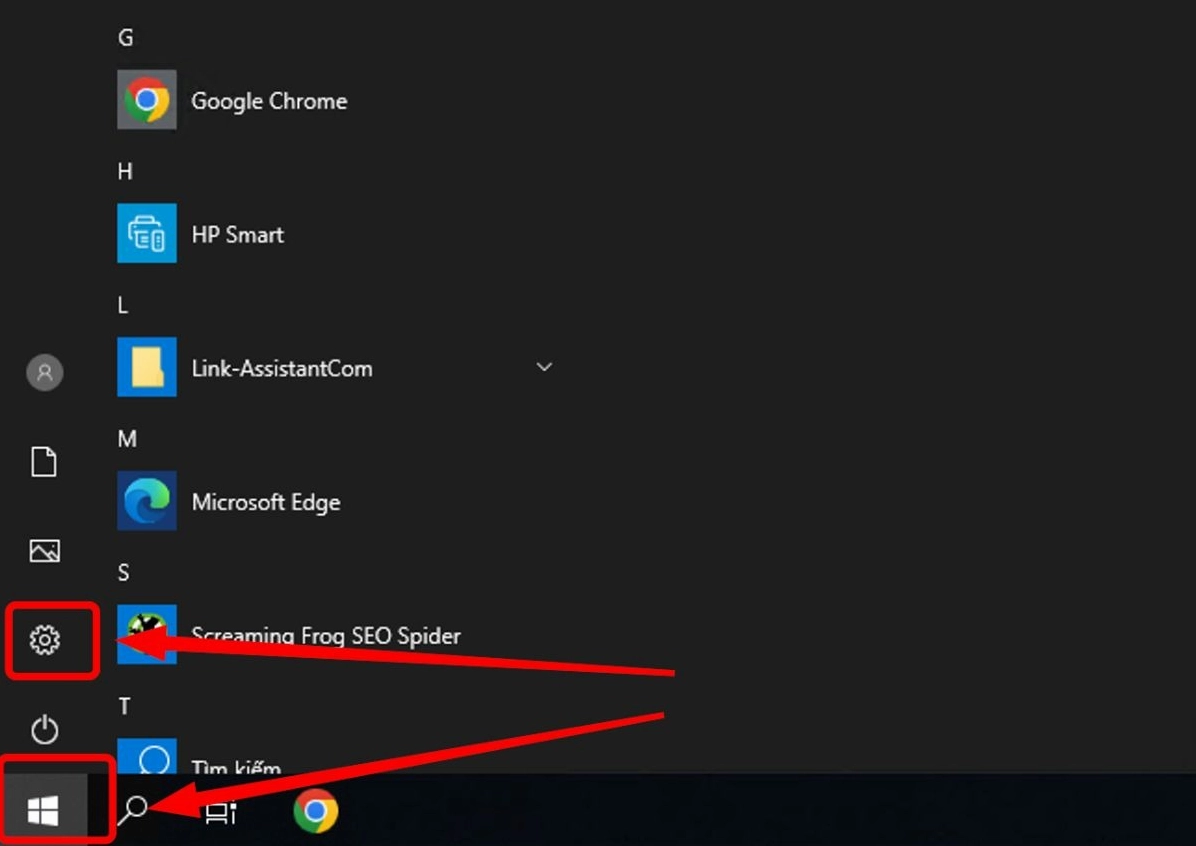Open Windows Settings via the gear icon
This screenshot has width=1196, height=846.
tap(44, 641)
